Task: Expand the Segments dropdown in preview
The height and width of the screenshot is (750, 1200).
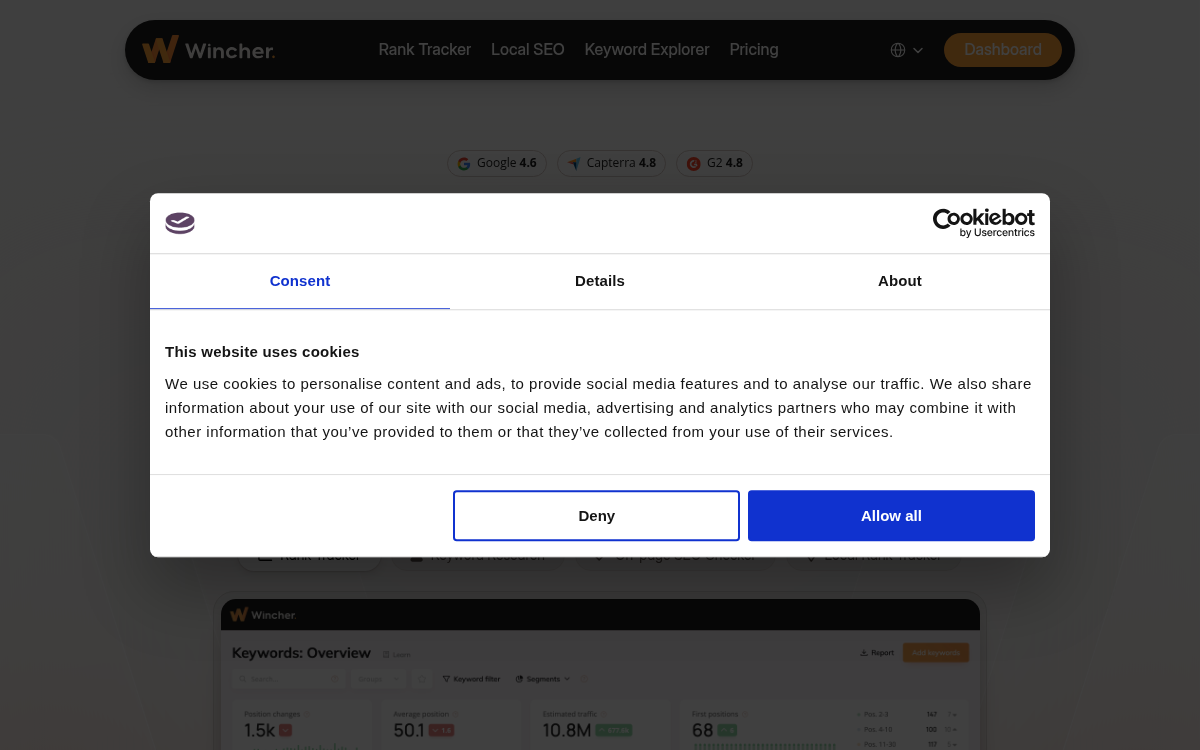Action: pos(543,679)
